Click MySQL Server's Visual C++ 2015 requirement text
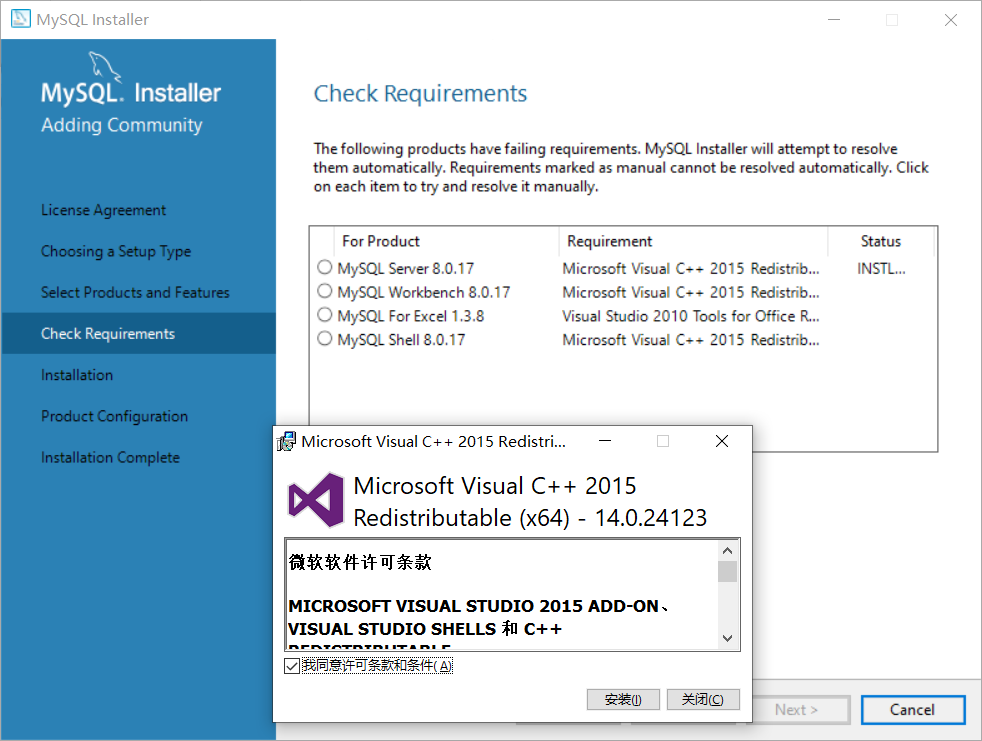Viewport: 982px width, 741px height. point(691,269)
